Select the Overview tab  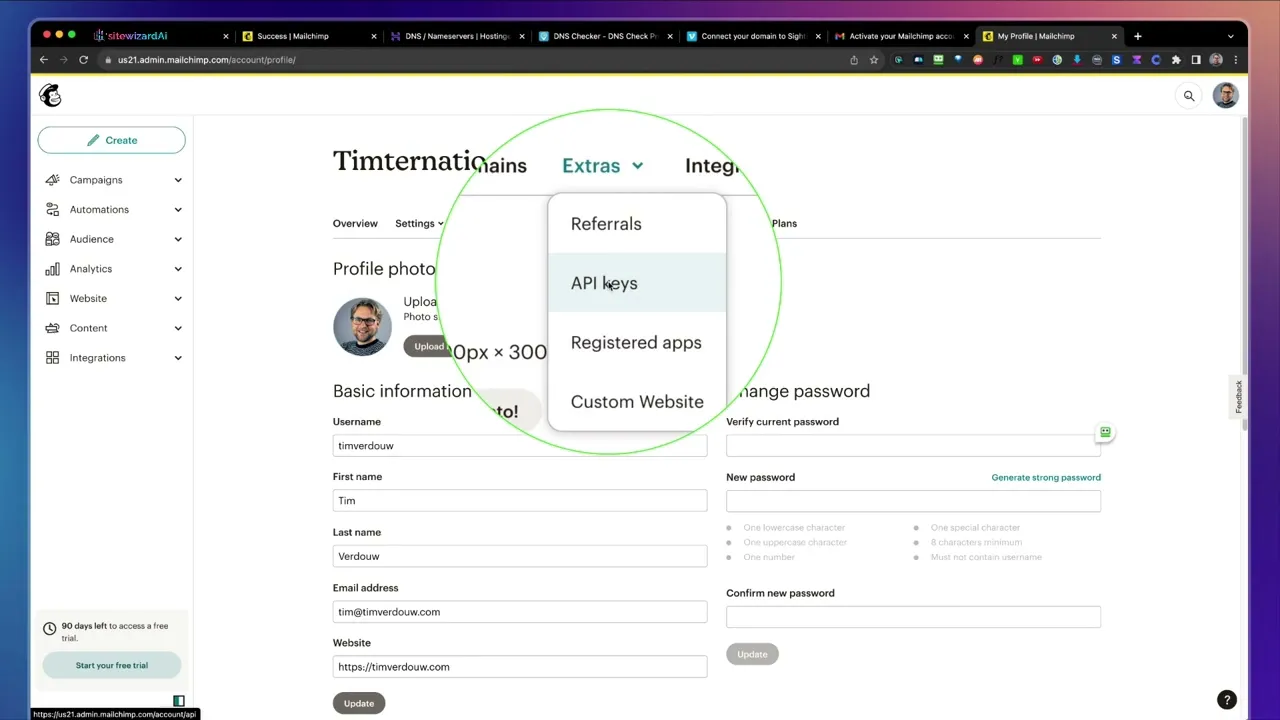coord(355,223)
